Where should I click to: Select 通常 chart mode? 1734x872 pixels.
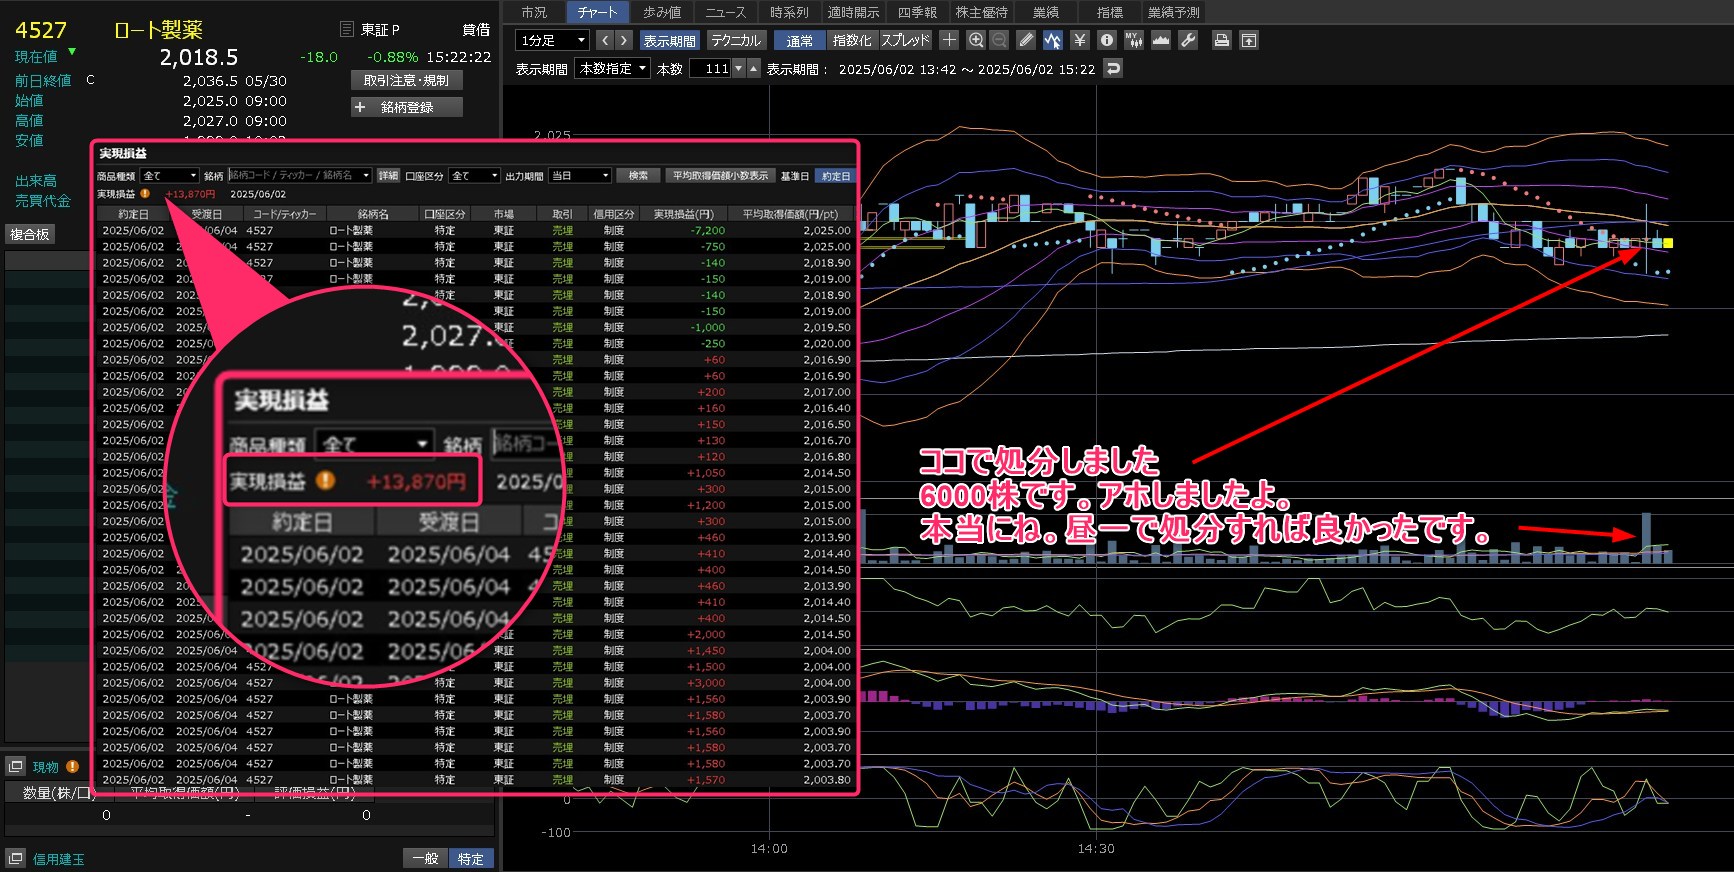coord(799,40)
